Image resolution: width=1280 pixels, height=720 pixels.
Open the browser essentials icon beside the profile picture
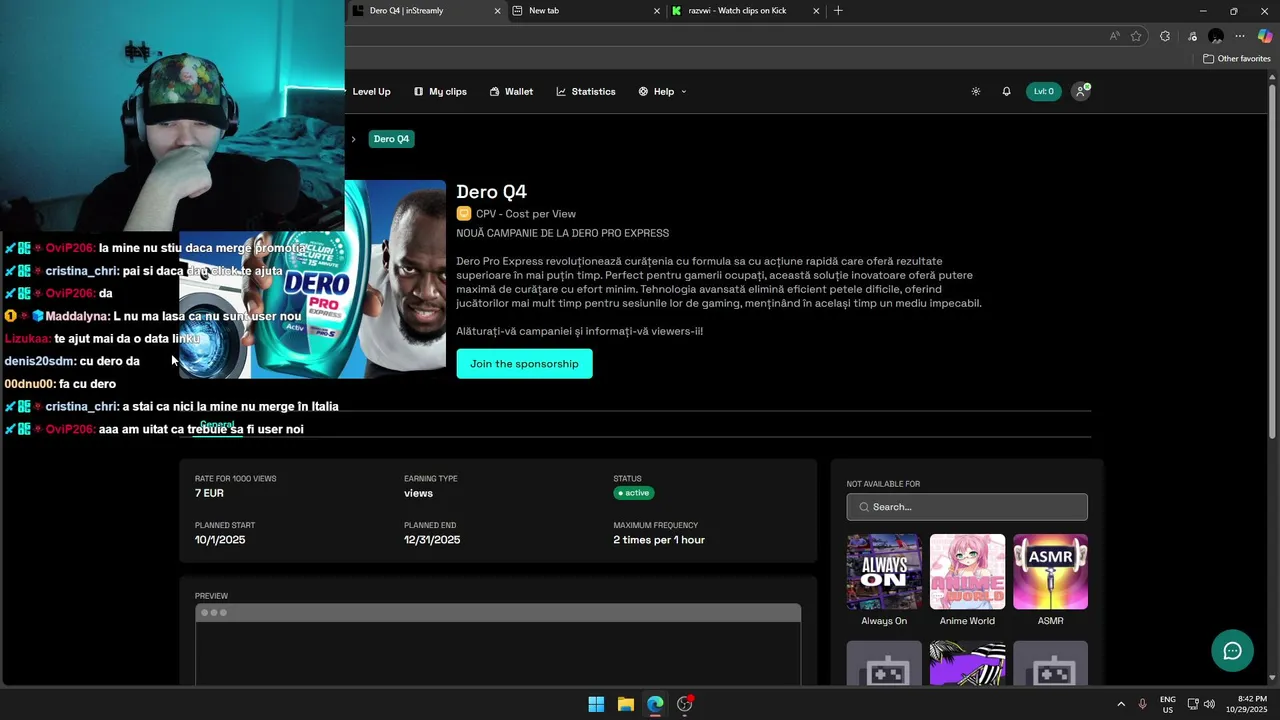(1192, 36)
